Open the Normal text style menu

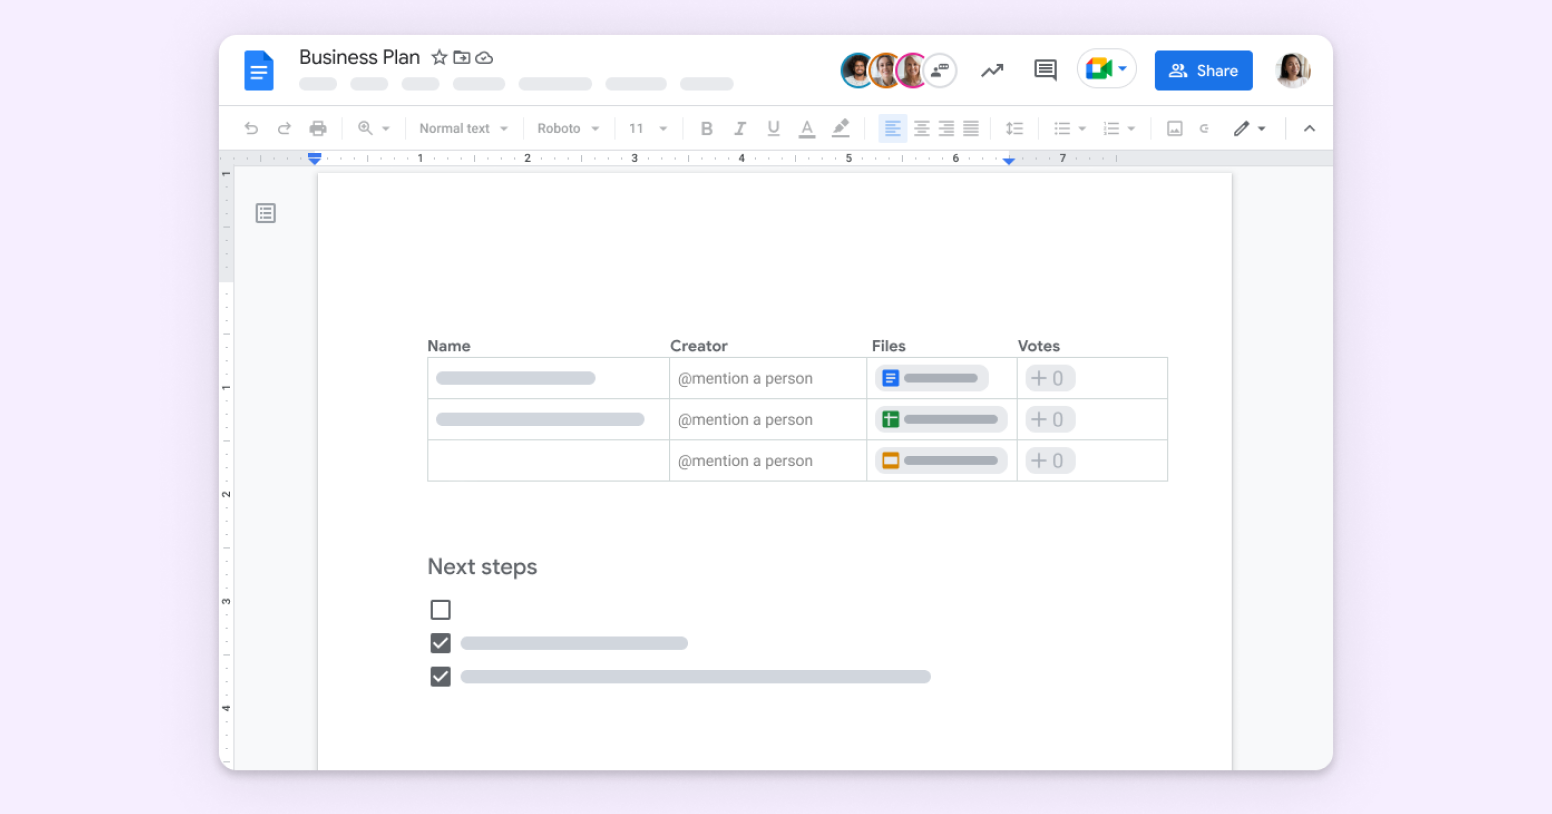pyautogui.click(x=462, y=128)
